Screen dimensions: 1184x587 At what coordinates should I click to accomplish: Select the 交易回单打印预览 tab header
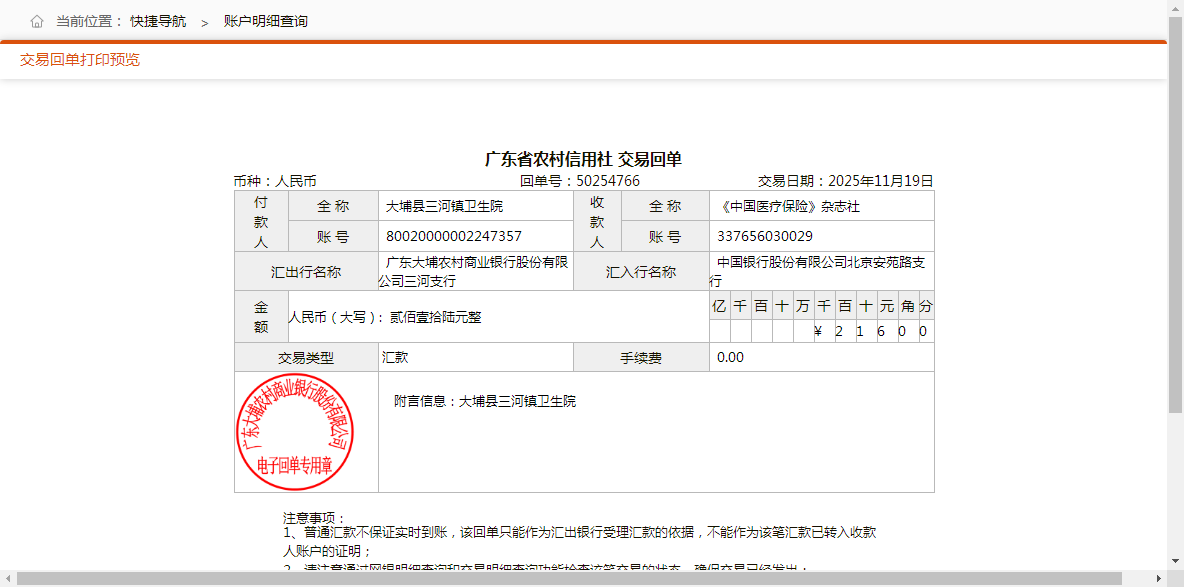(x=80, y=60)
